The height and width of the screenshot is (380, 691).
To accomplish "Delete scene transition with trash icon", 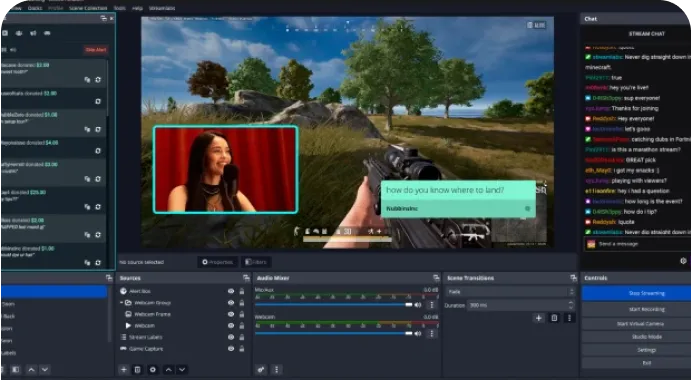I will (x=554, y=318).
